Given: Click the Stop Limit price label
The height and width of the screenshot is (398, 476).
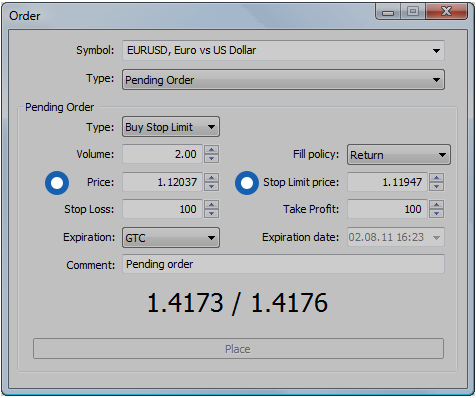Looking at the screenshot, I should coord(301,182).
